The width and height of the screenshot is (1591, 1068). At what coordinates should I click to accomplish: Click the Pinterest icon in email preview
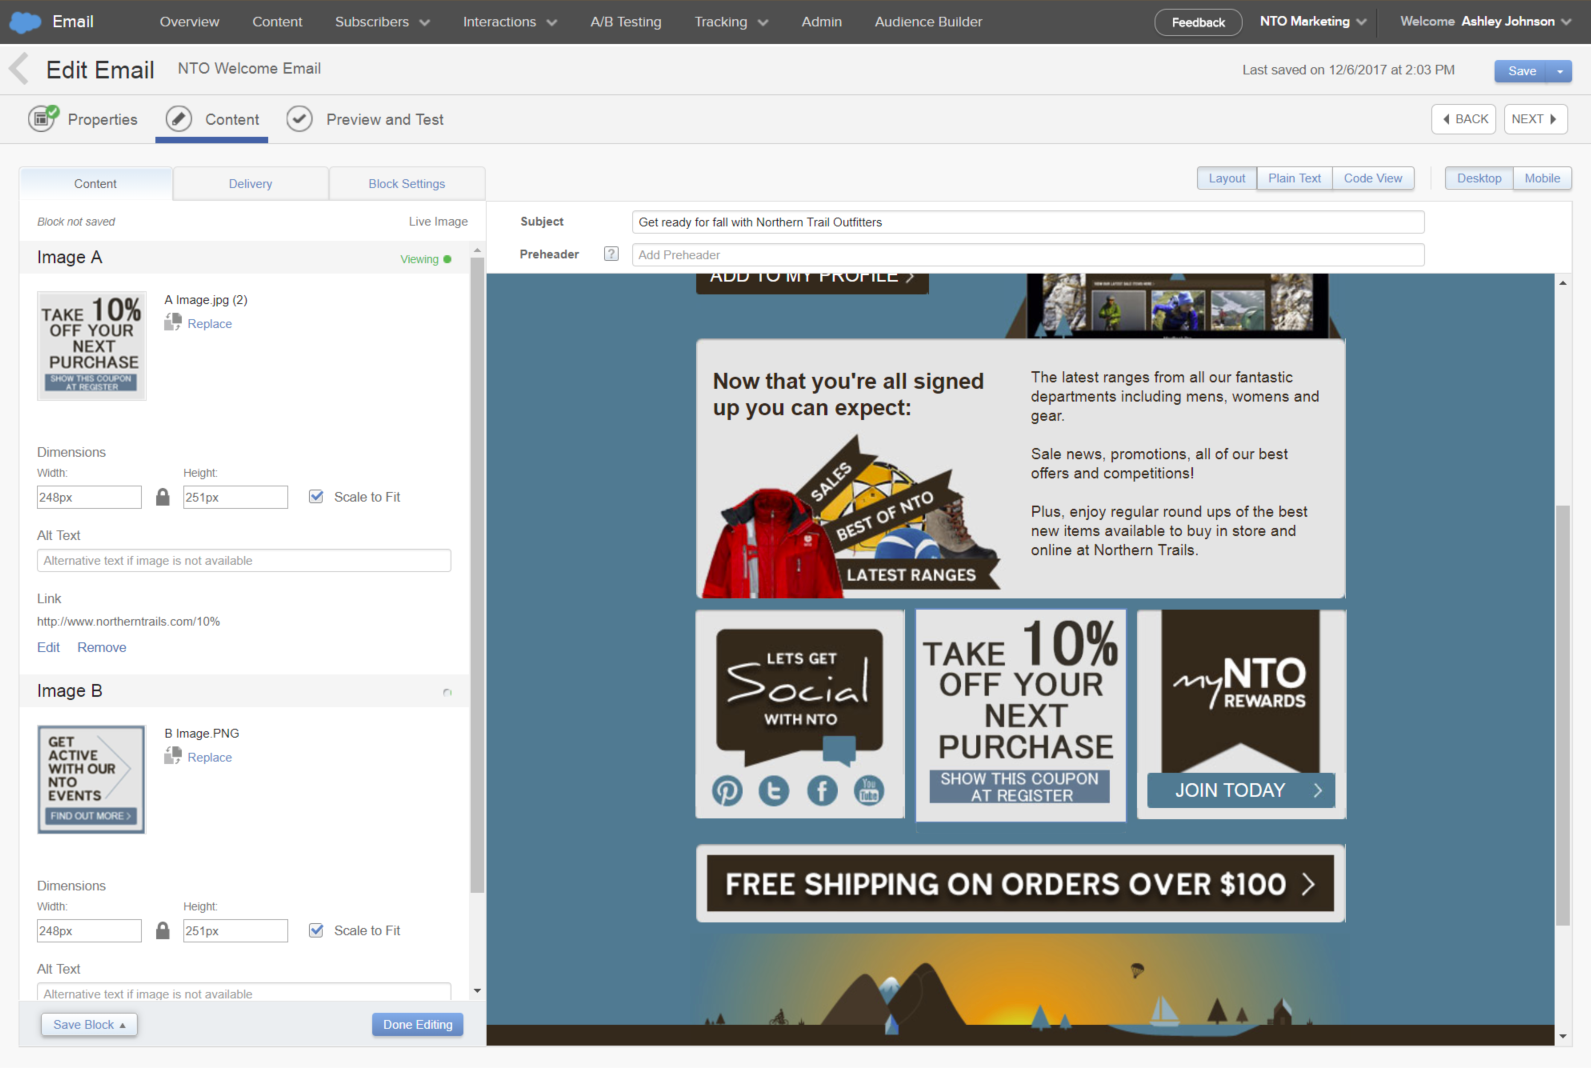tap(727, 791)
